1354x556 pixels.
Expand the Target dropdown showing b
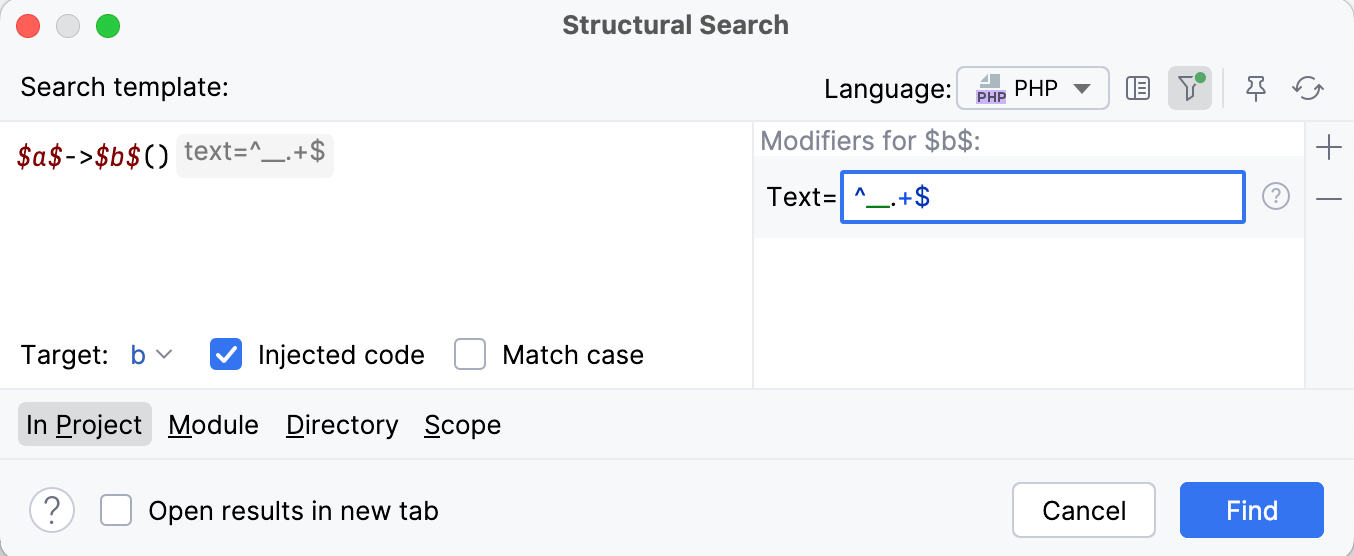point(152,355)
